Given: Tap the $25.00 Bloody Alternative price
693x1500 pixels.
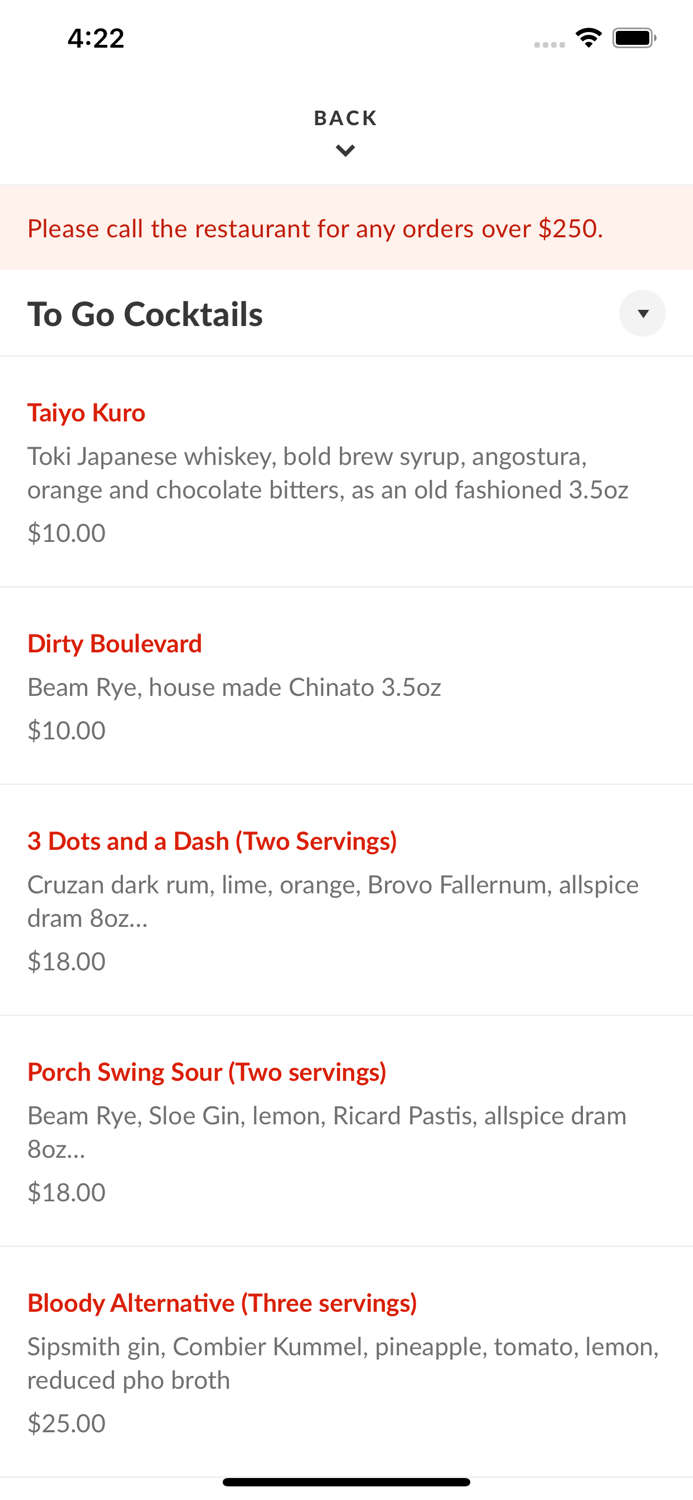Looking at the screenshot, I should [x=66, y=1423].
